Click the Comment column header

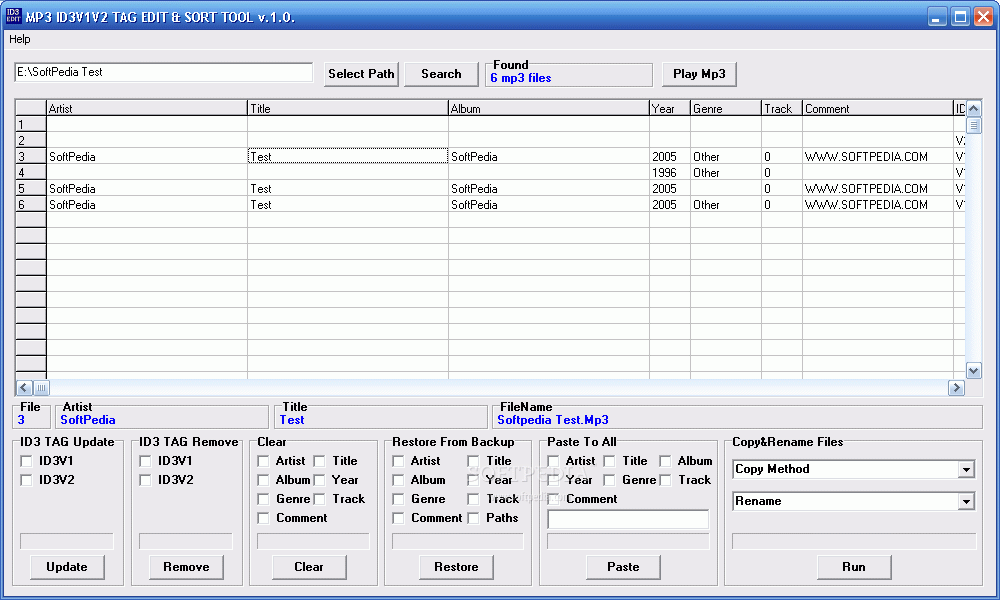878,108
